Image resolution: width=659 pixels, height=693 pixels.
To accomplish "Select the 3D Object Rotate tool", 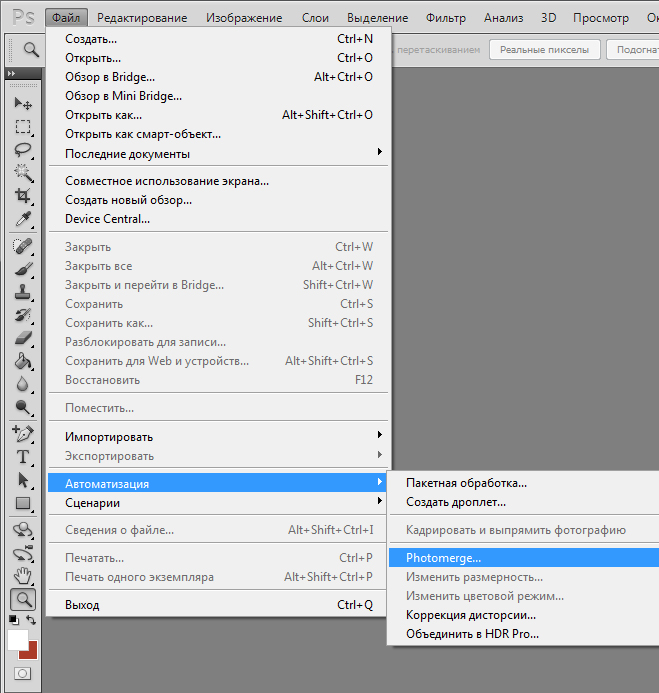I will [23, 529].
